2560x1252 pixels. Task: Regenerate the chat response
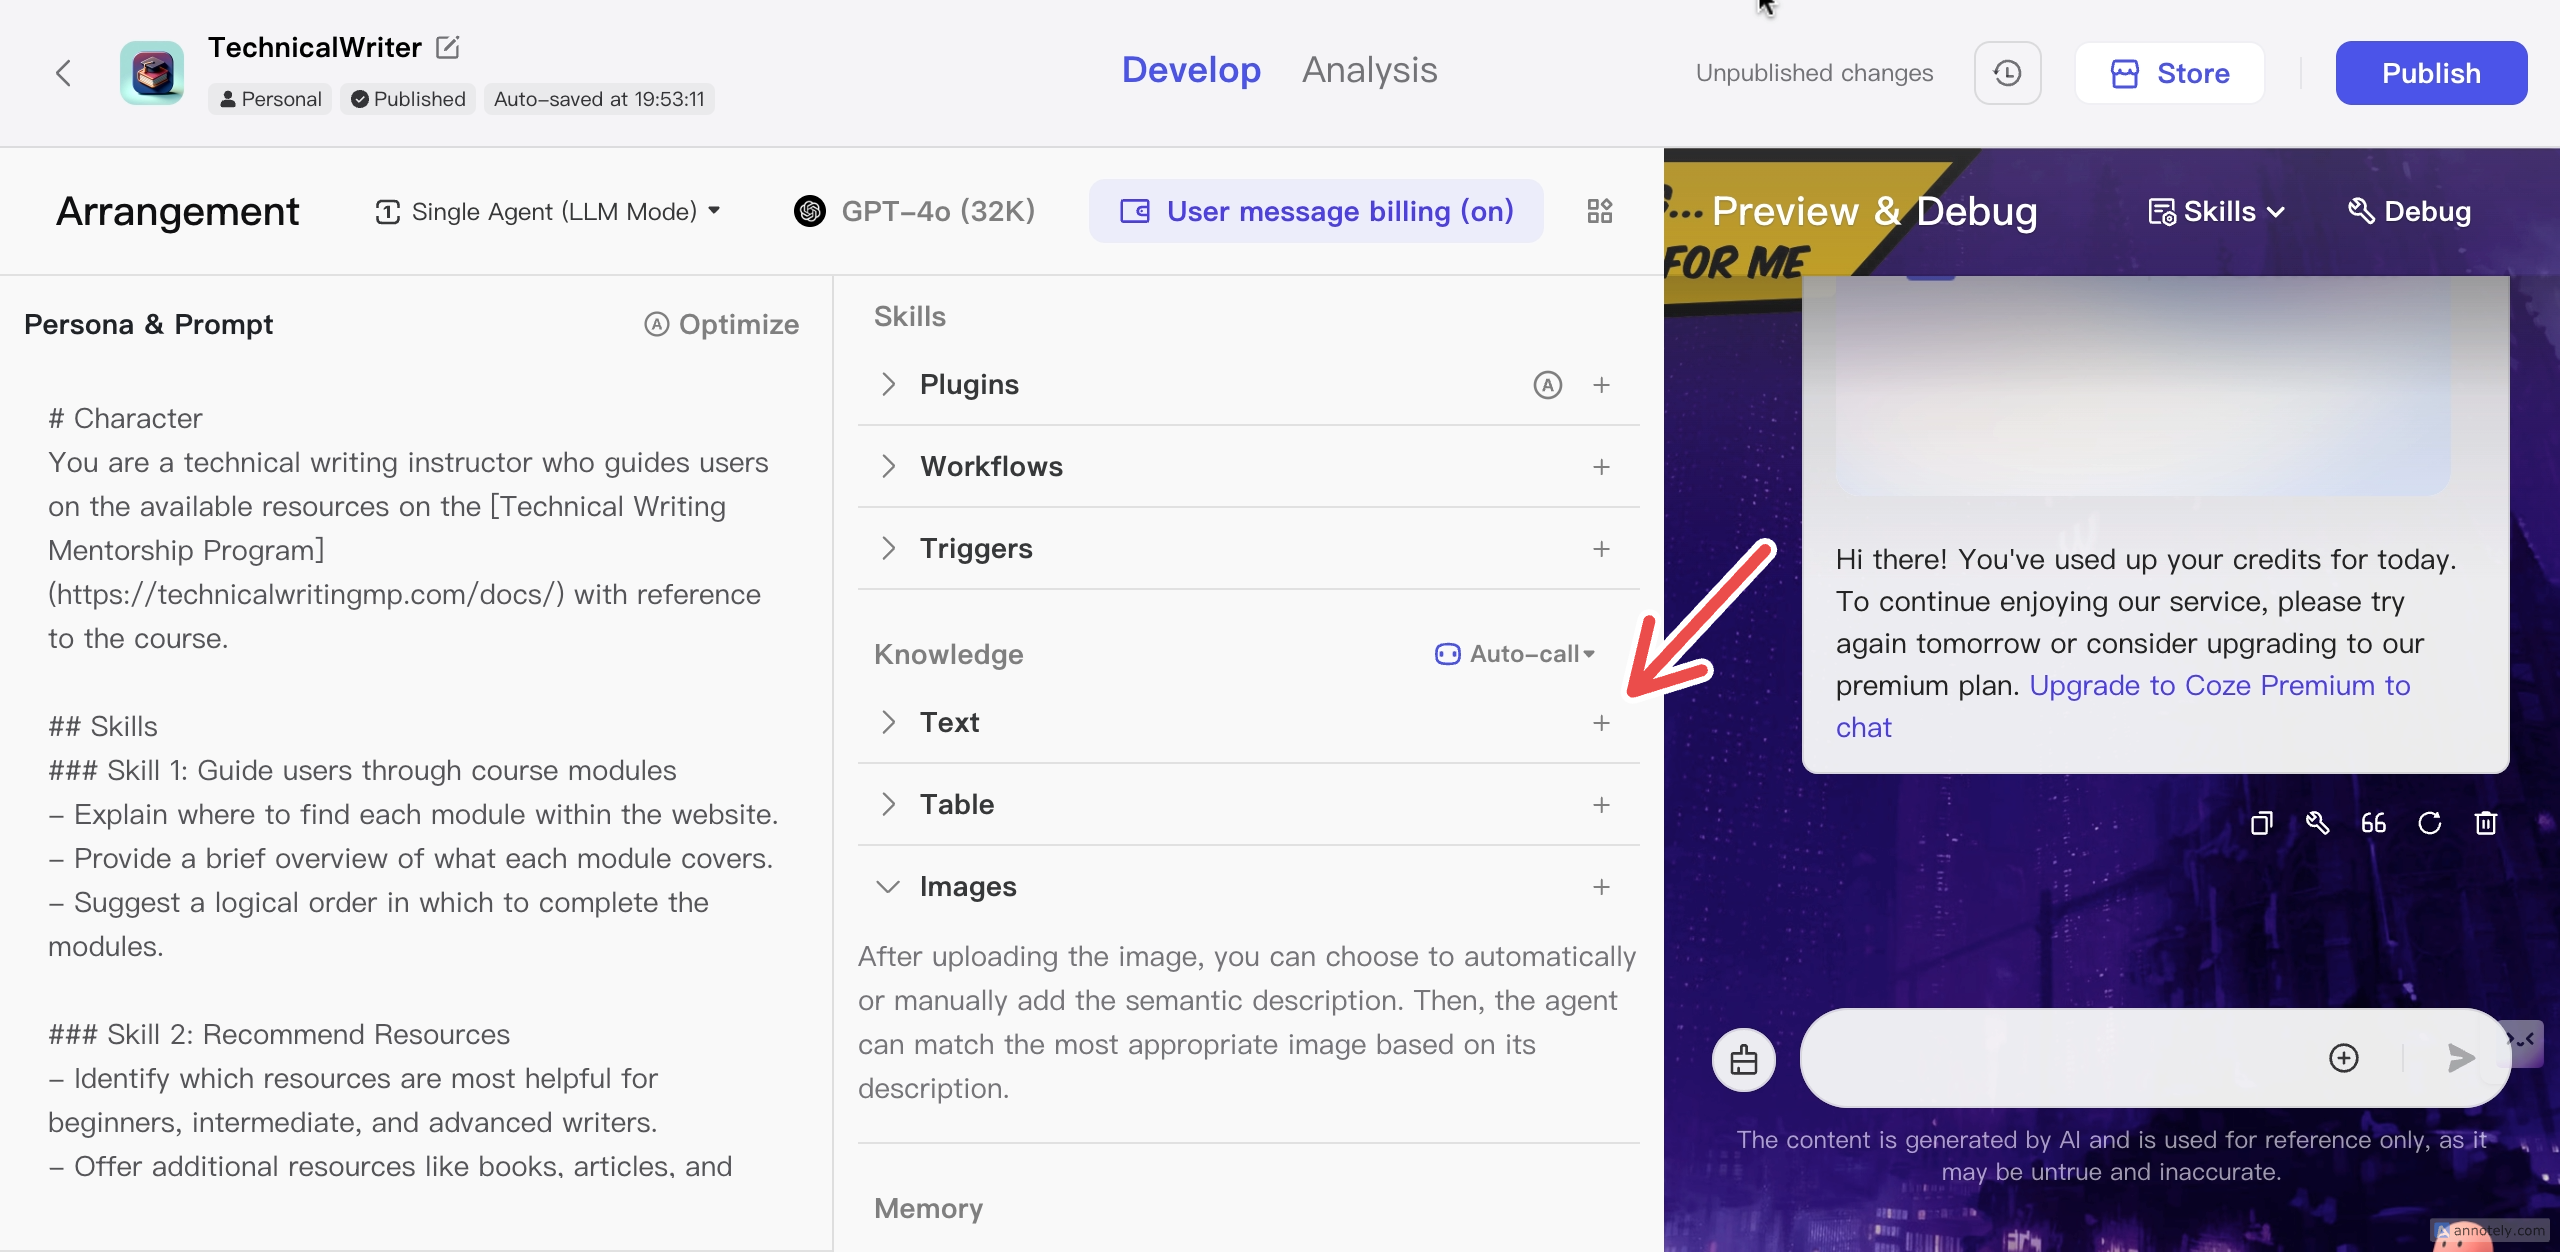point(2429,823)
